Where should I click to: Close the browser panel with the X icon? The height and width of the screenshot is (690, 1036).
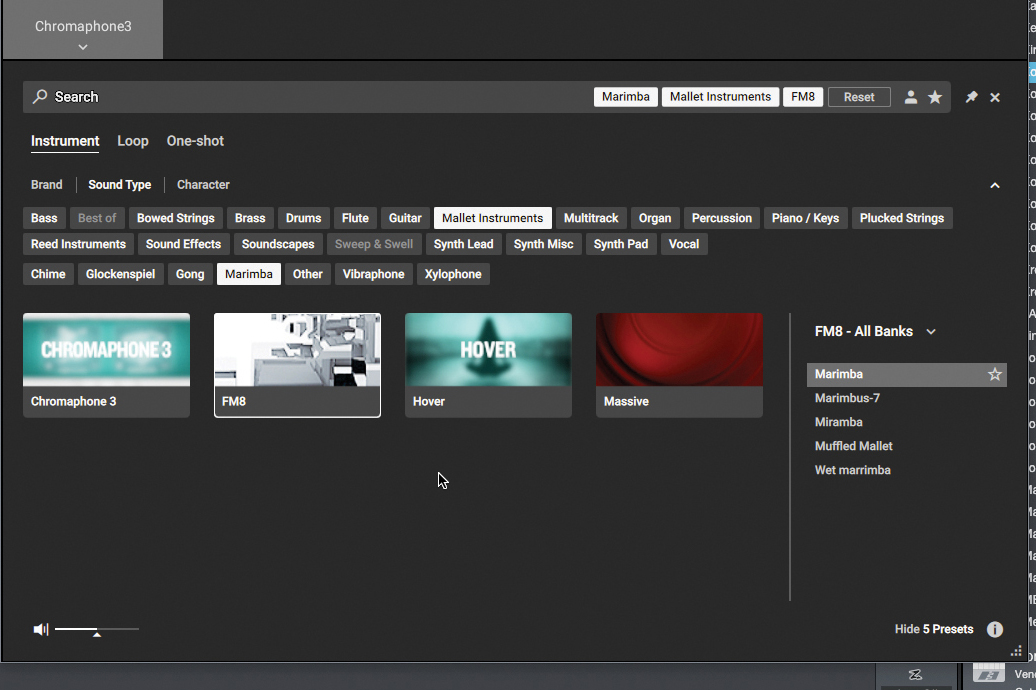pyautogui.click(x=995, y=97)
